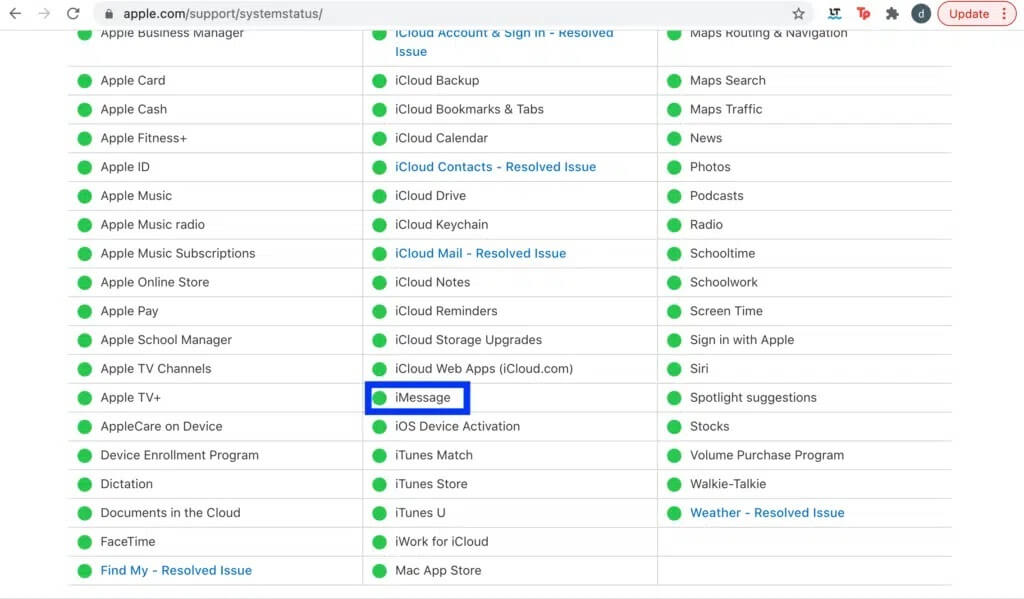The image size is (1024, 599).
Task: Select the Apple Card entry
Action: tap(133, 80)
